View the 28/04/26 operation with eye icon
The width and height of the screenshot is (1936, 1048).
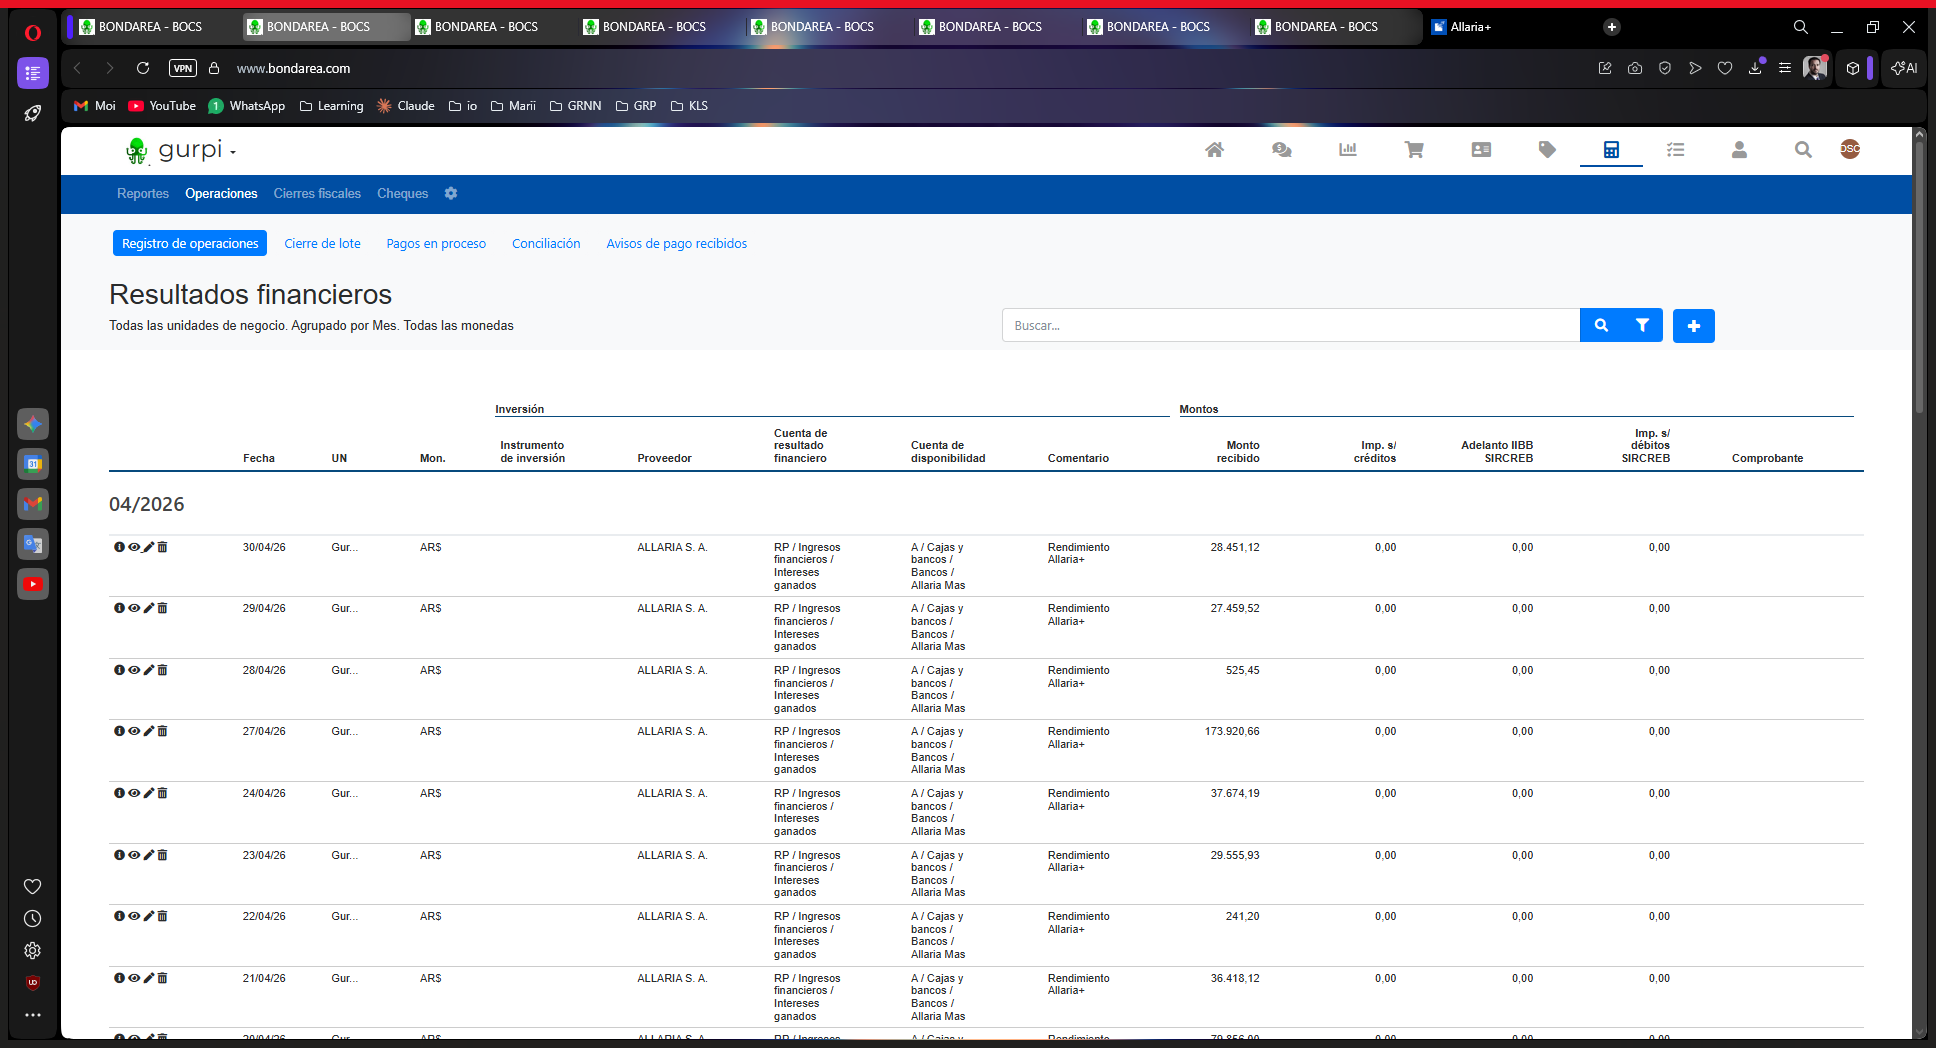(x=134, y=671)
